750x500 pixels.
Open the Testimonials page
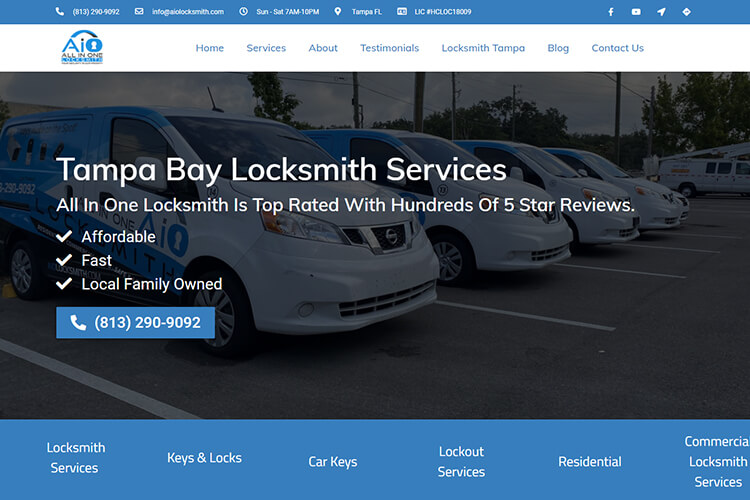(x=389, y=48)
